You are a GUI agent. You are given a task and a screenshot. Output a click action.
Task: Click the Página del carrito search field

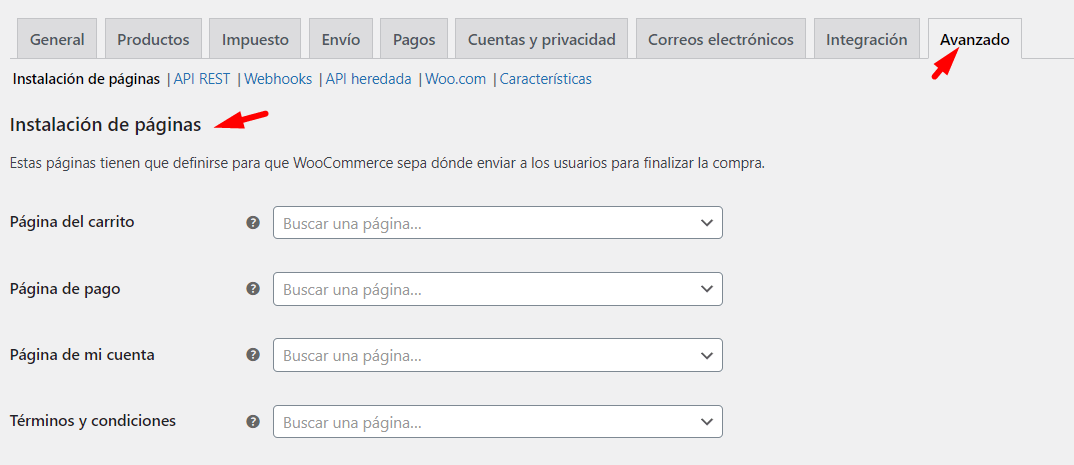498,223
